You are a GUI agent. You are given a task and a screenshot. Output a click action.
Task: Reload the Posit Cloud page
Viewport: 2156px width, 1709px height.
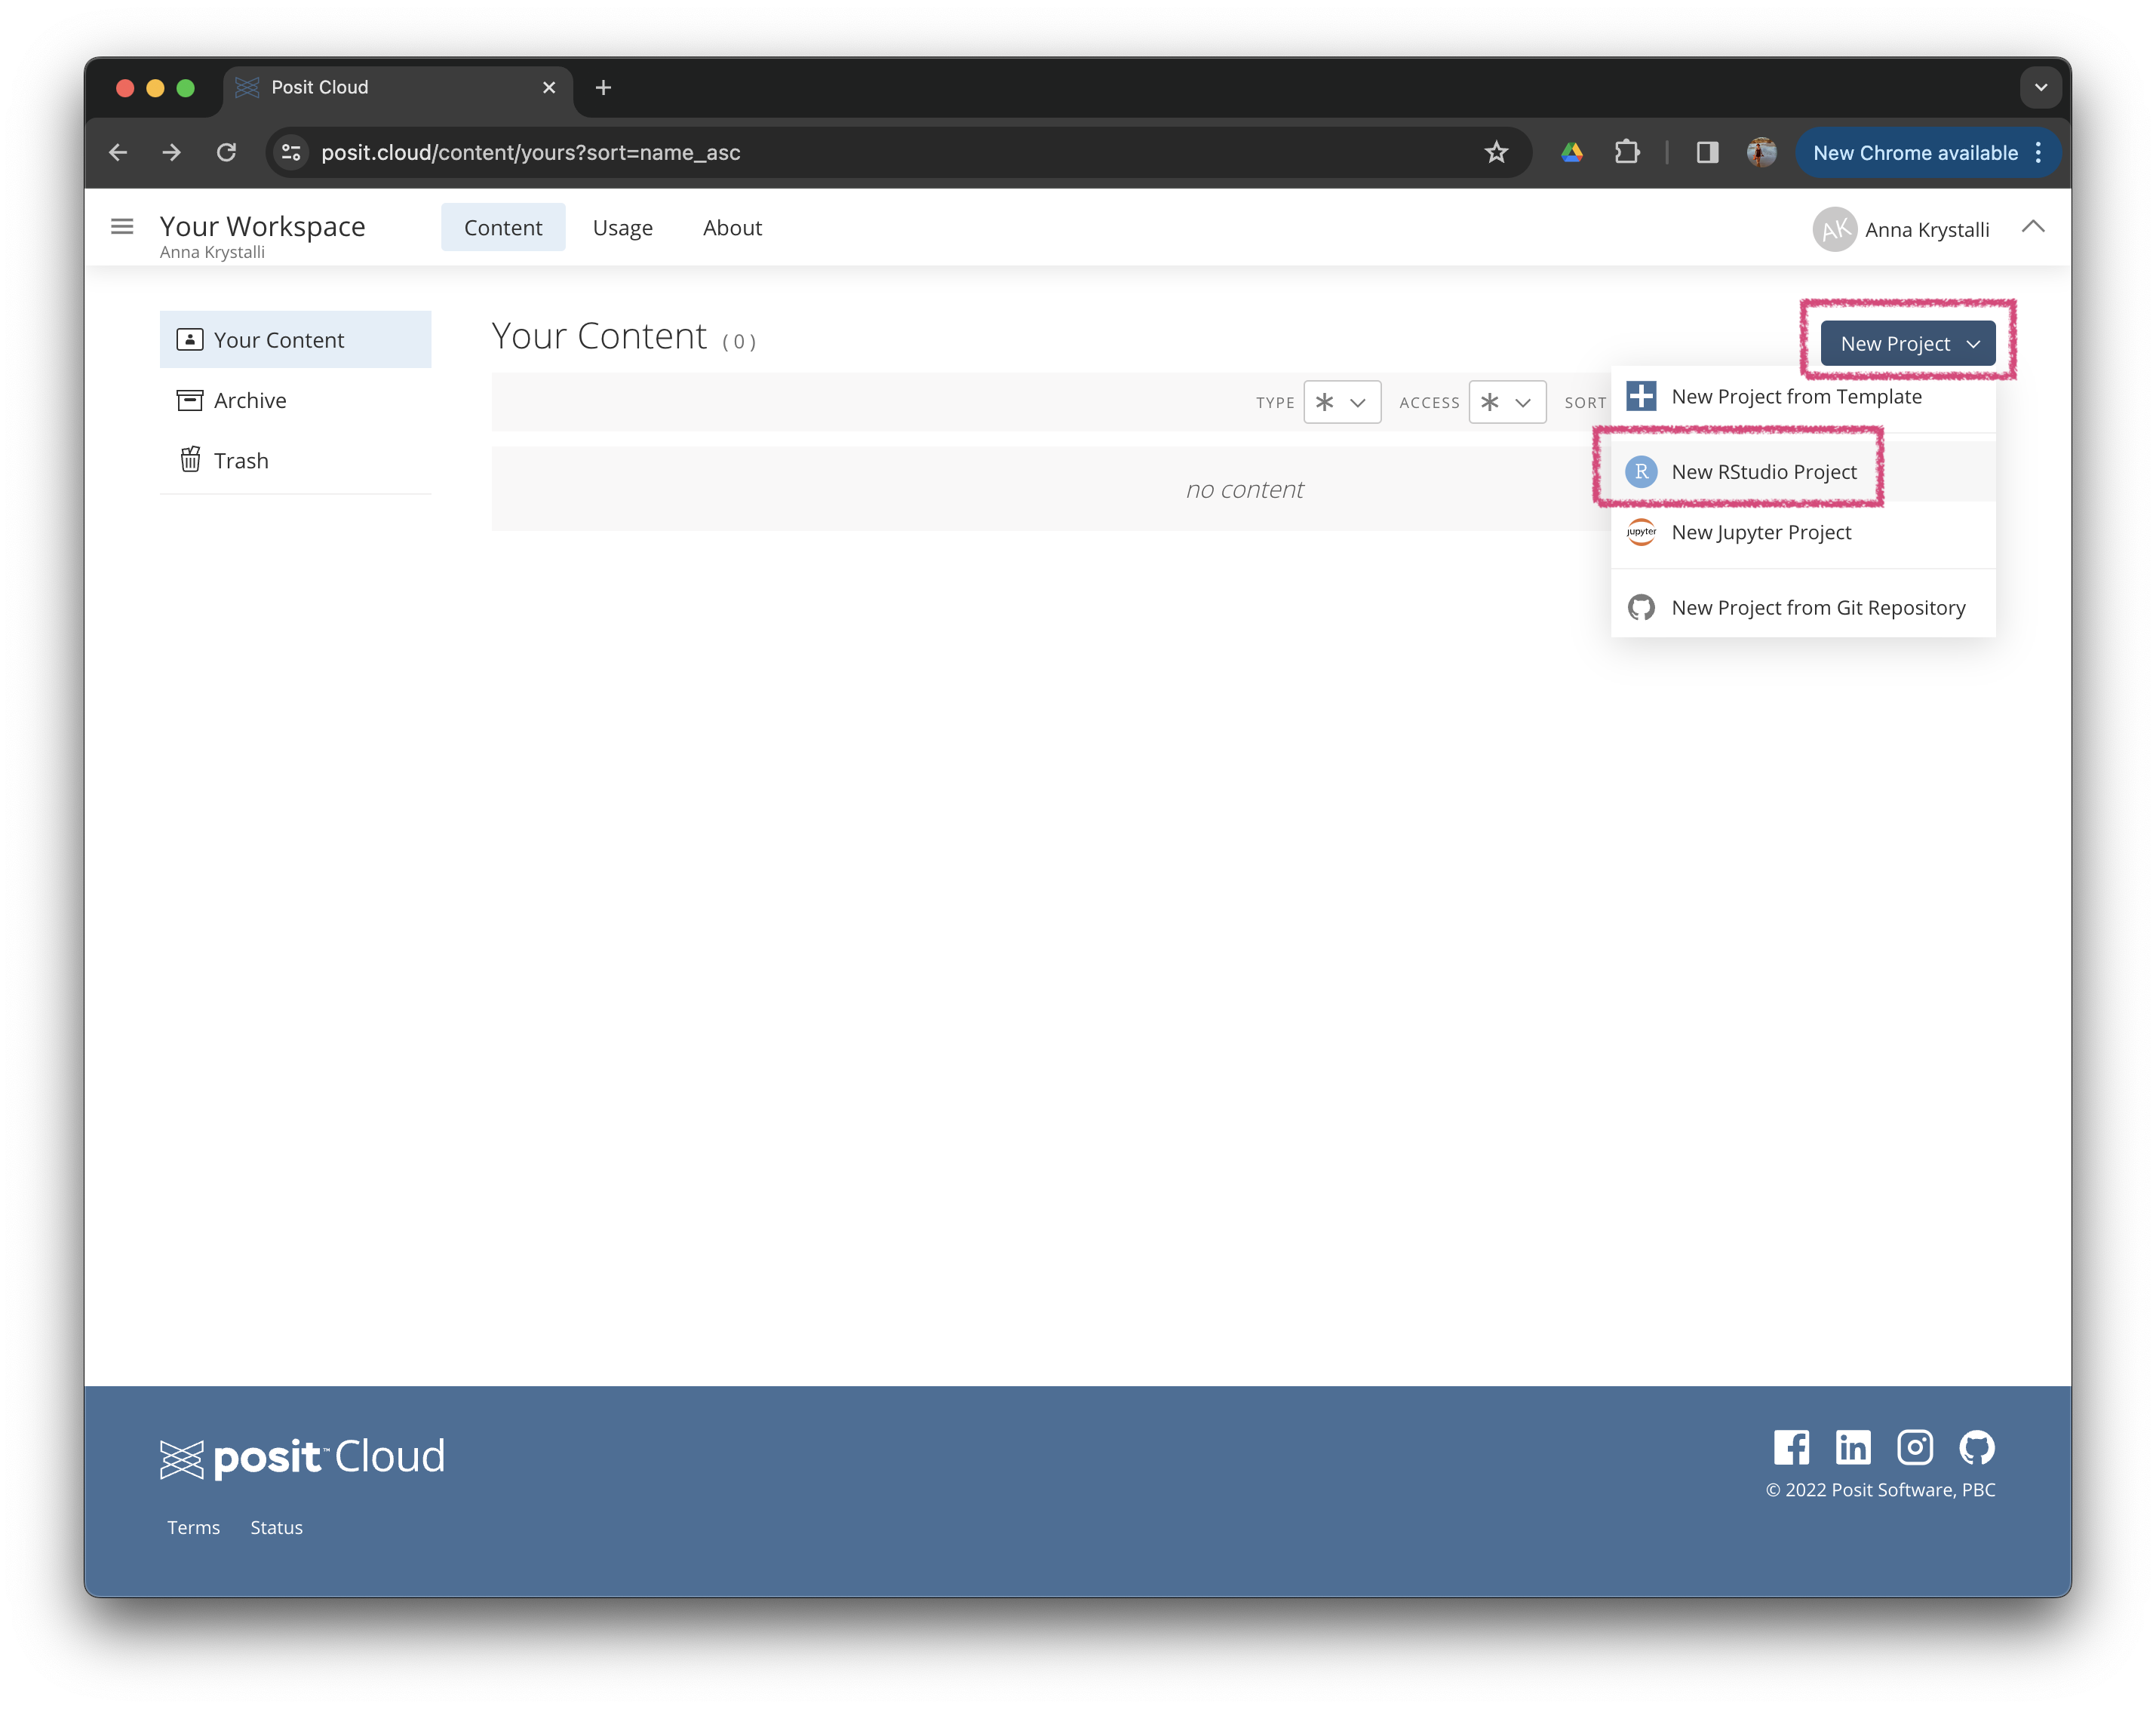[227, 152]
